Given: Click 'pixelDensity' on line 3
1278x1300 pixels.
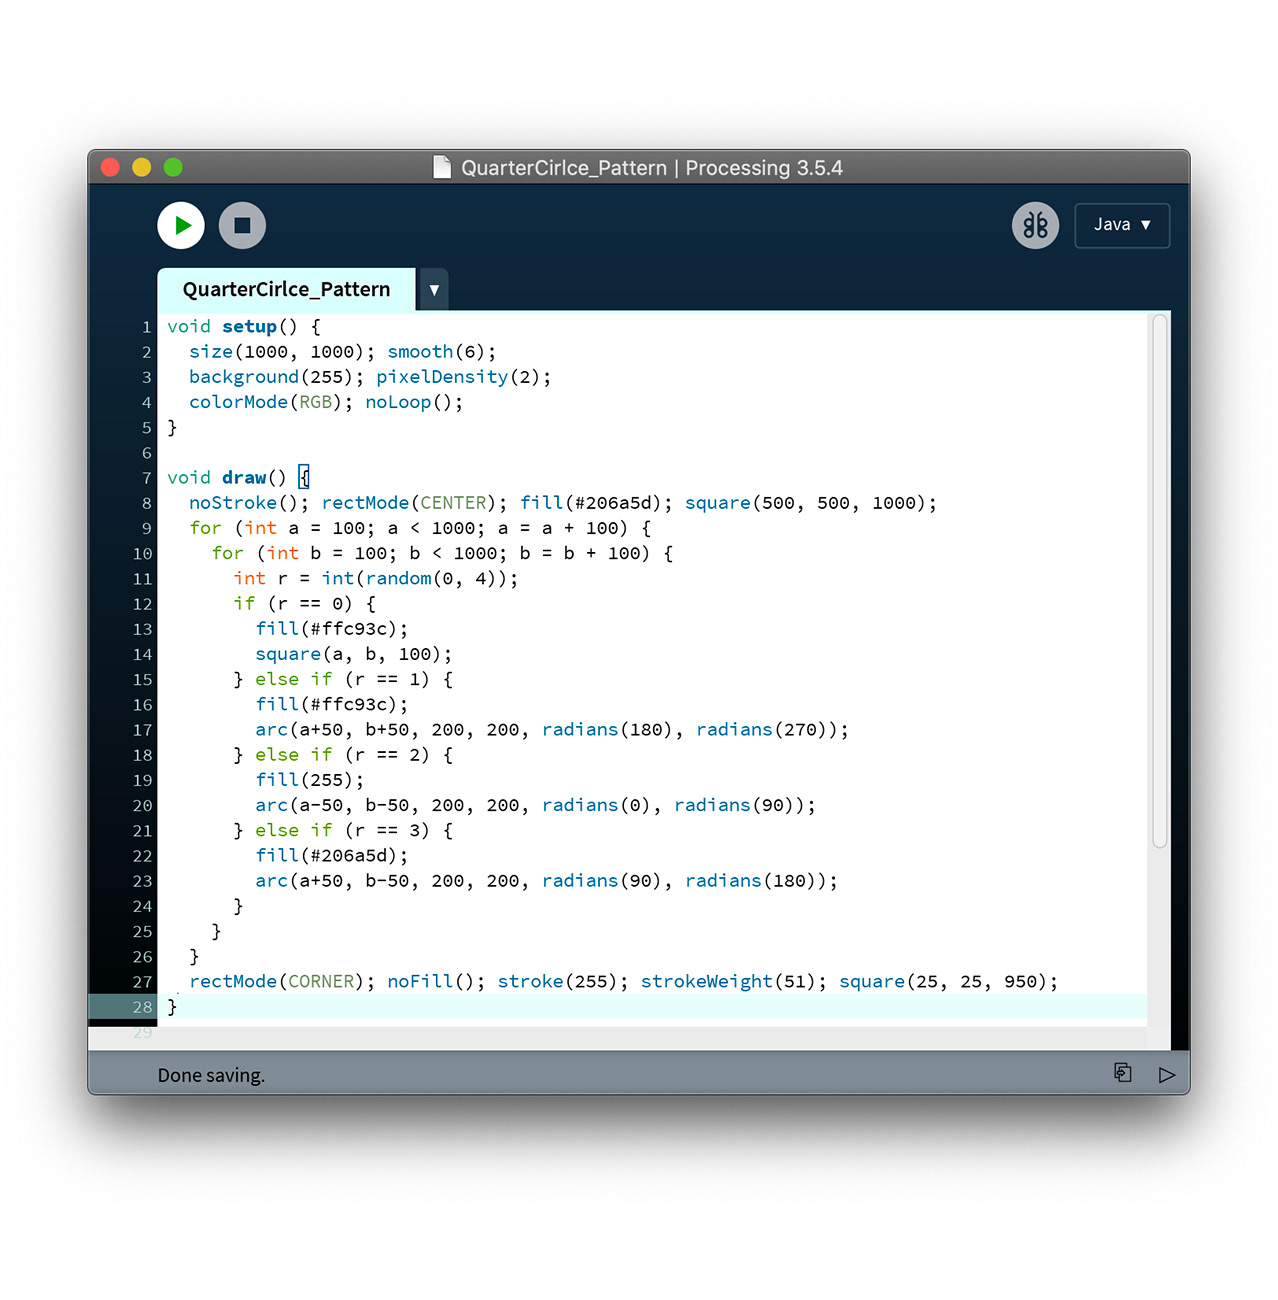Looking at the screenshot, I should [442, 377].
